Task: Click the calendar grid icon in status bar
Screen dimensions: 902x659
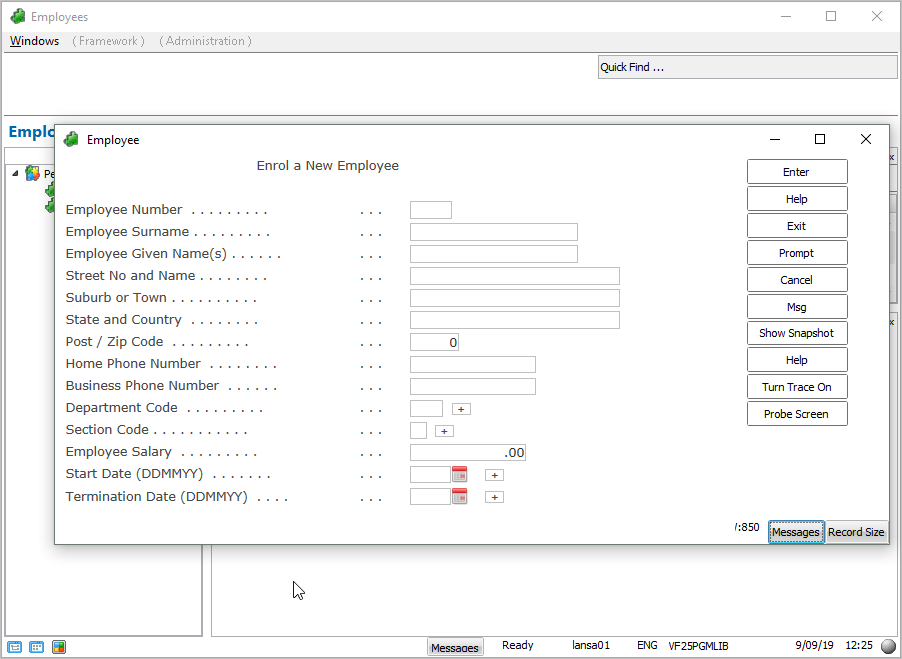Action: pos(36,647)
